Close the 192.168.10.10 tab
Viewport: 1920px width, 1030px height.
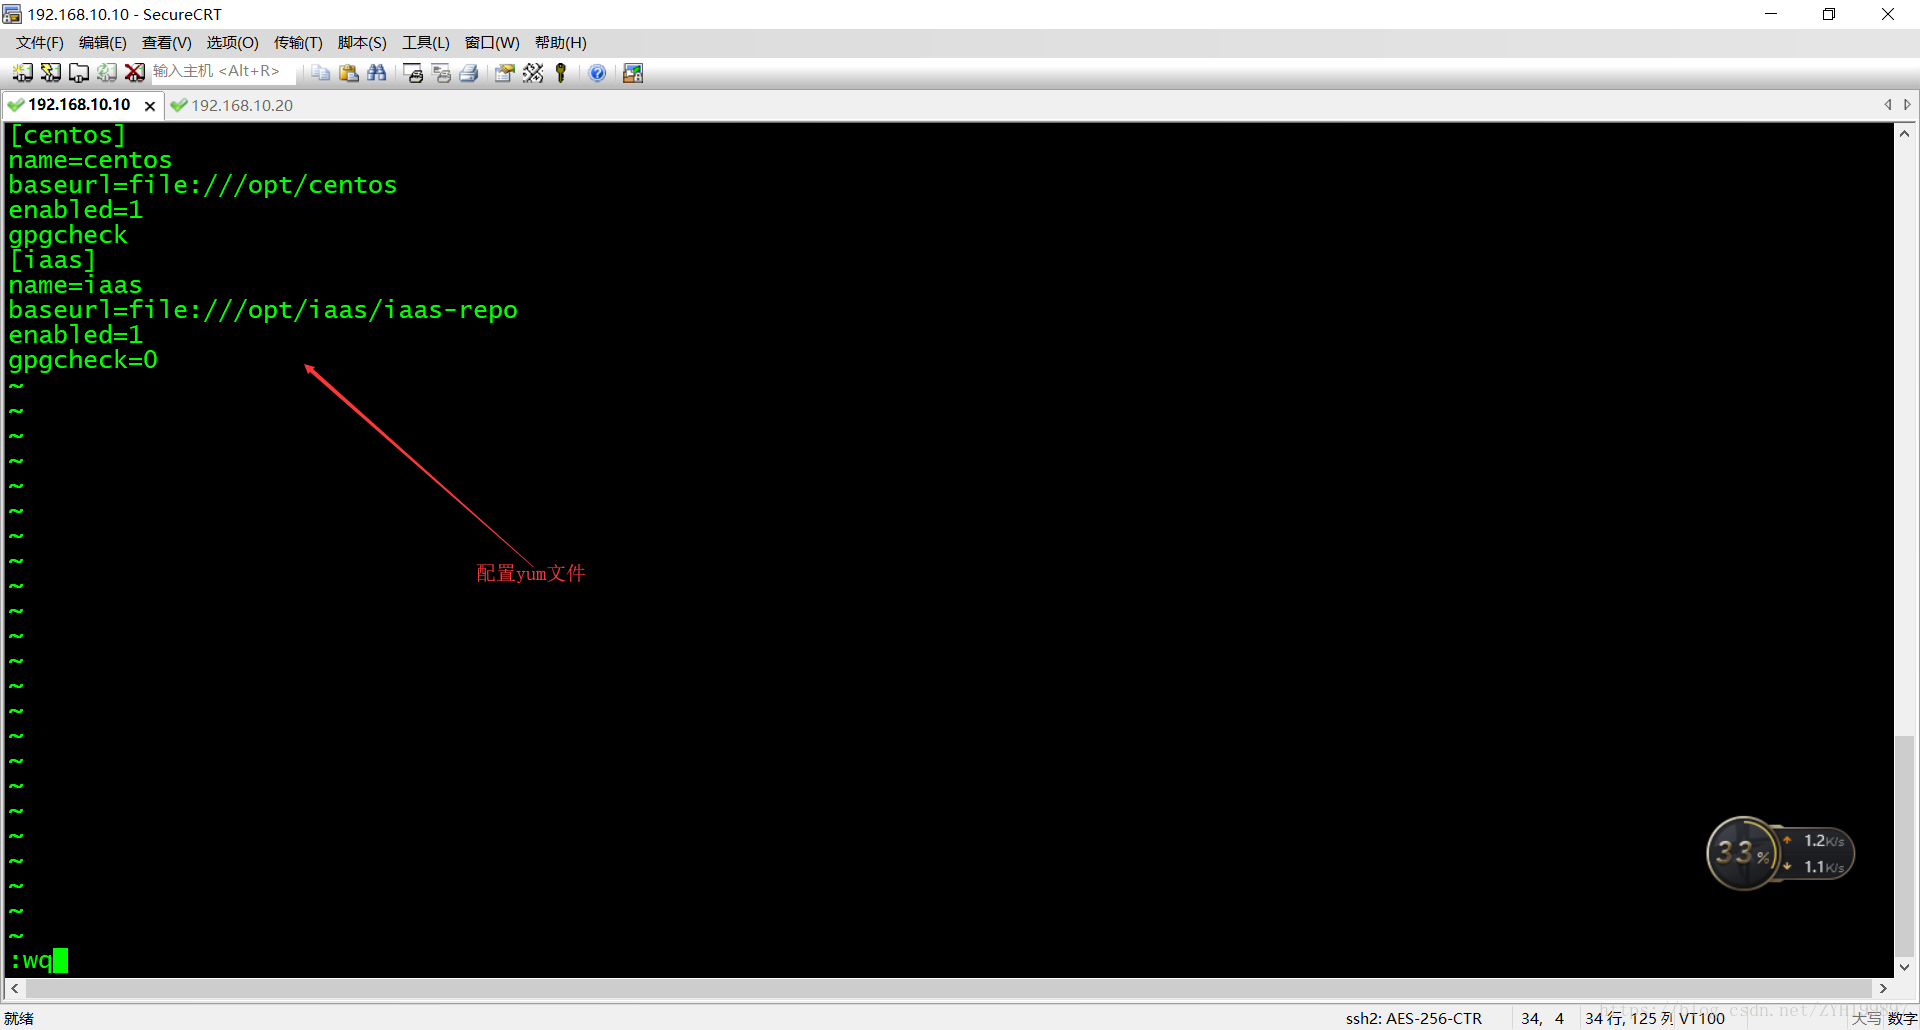[150, 106]
